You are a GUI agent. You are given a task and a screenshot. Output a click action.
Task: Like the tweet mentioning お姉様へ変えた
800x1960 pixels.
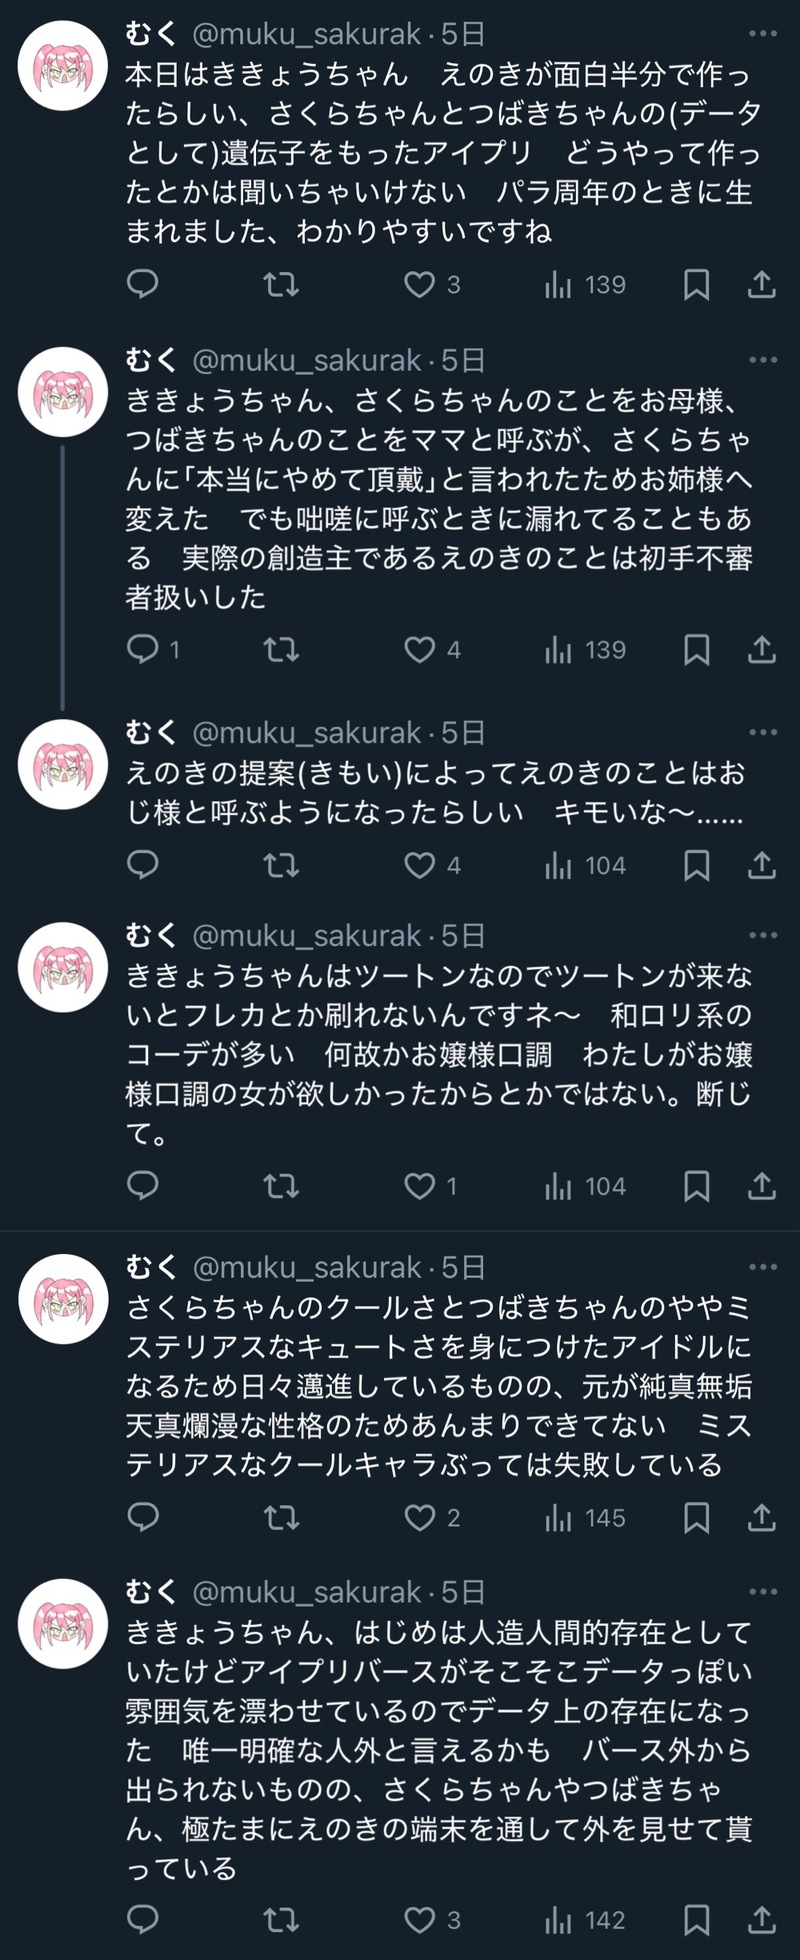420,650
